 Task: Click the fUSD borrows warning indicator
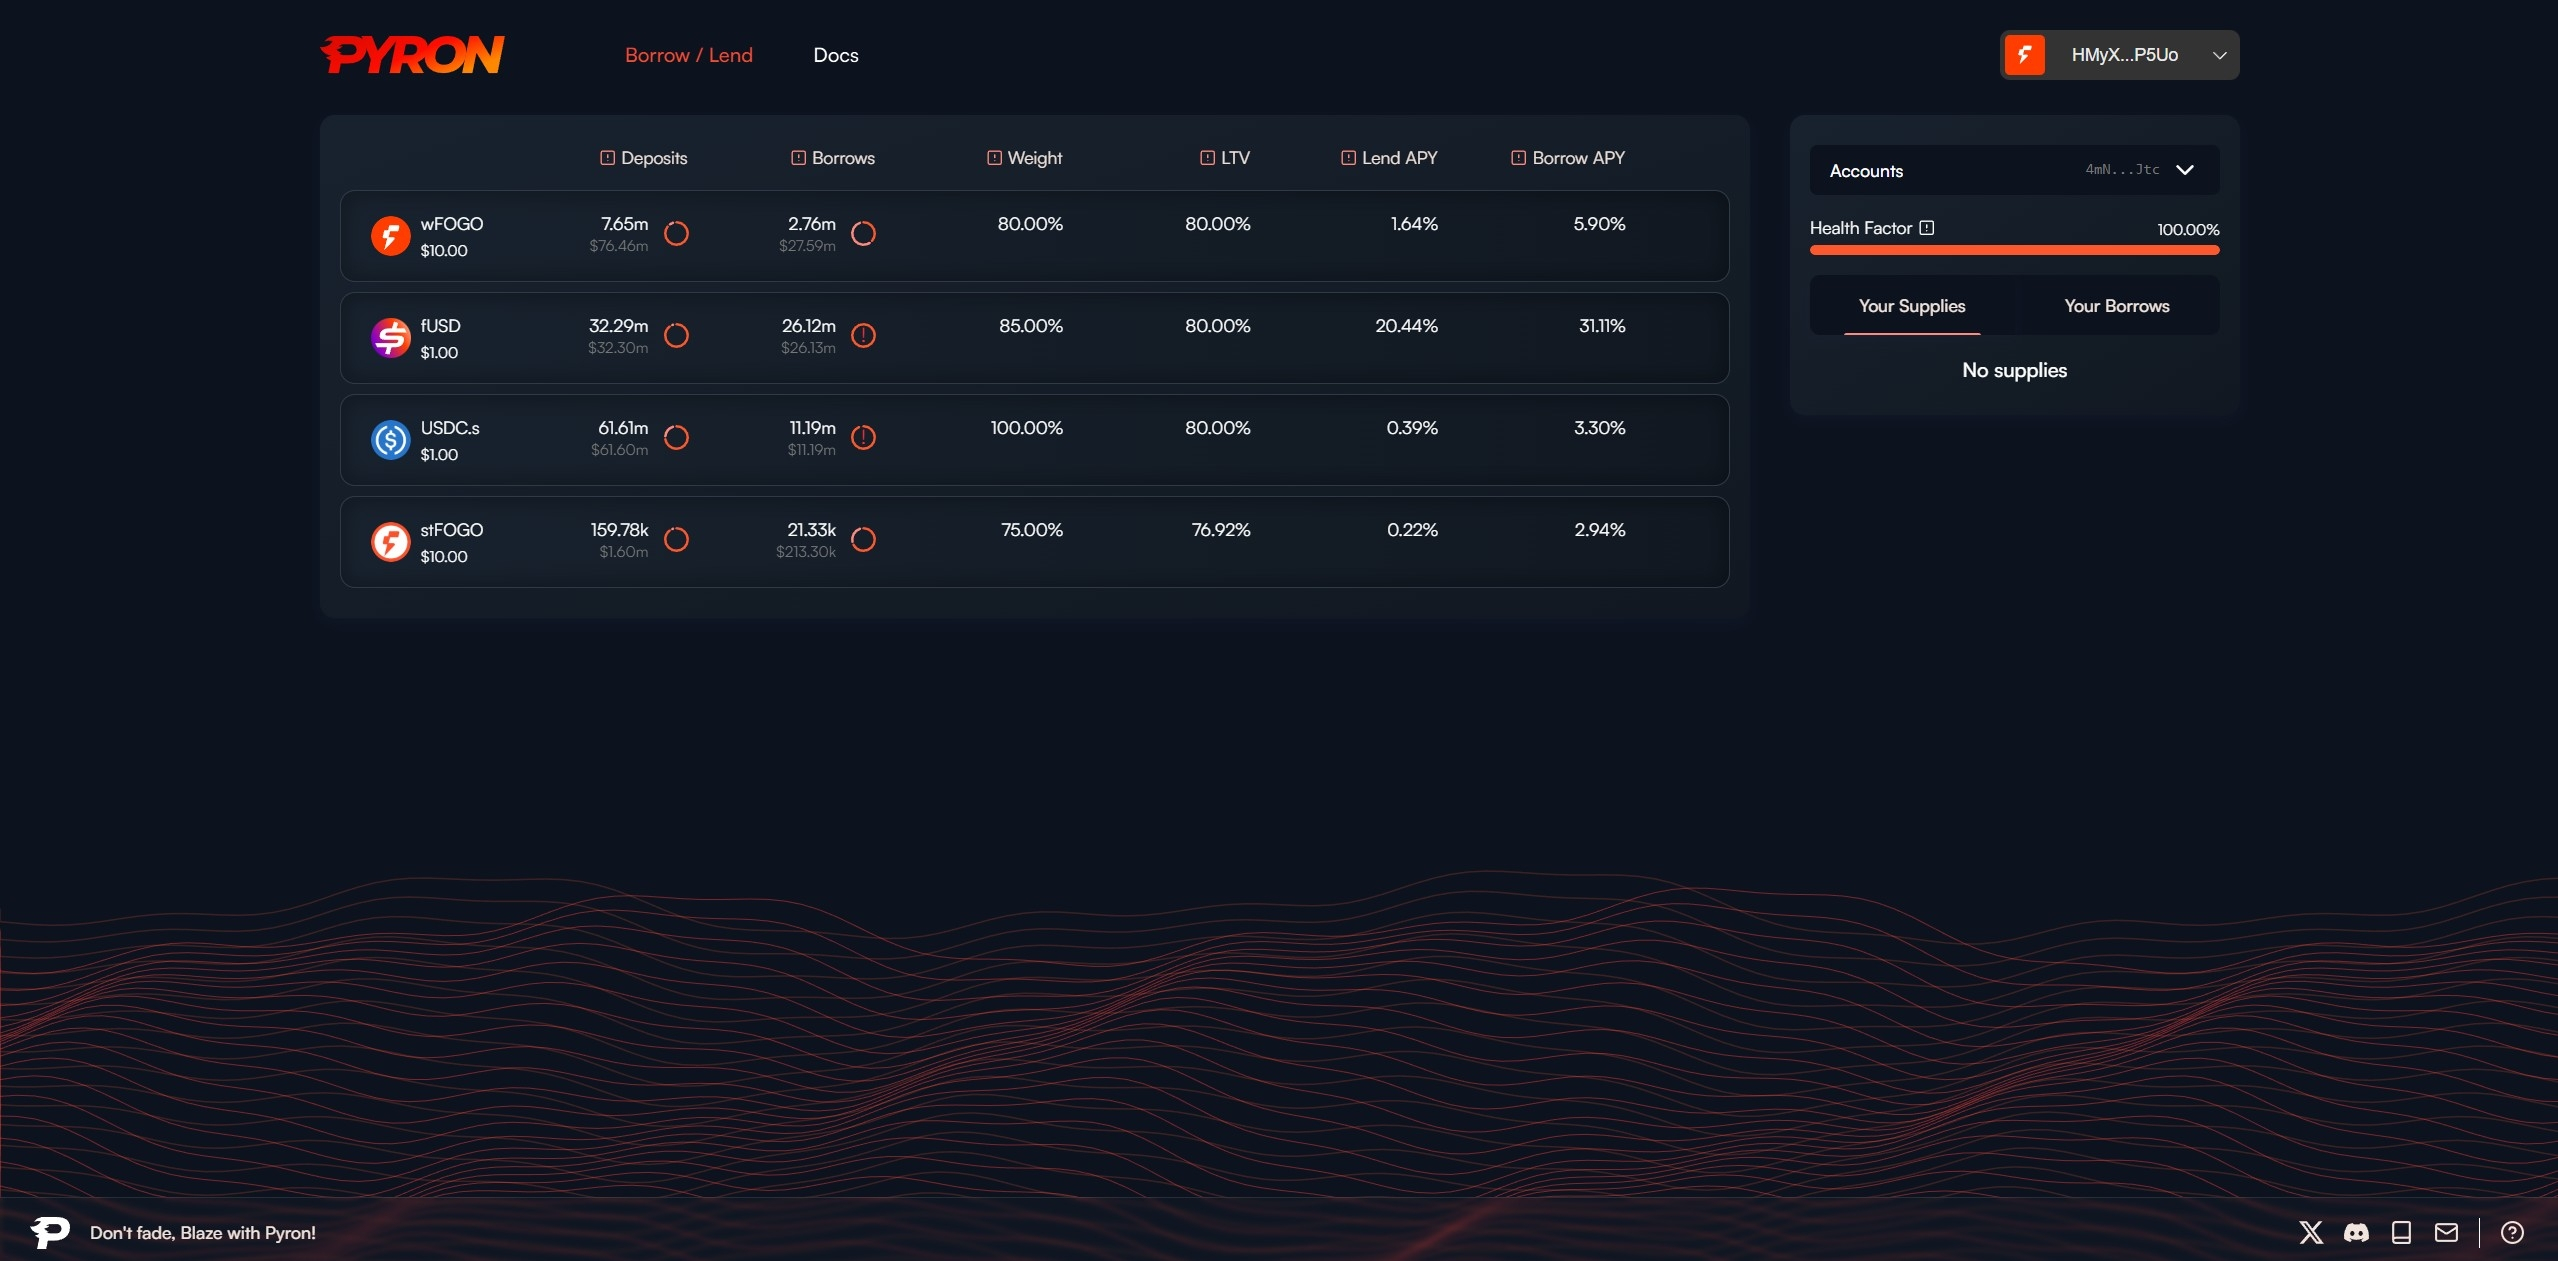click(x=863, y=335)
